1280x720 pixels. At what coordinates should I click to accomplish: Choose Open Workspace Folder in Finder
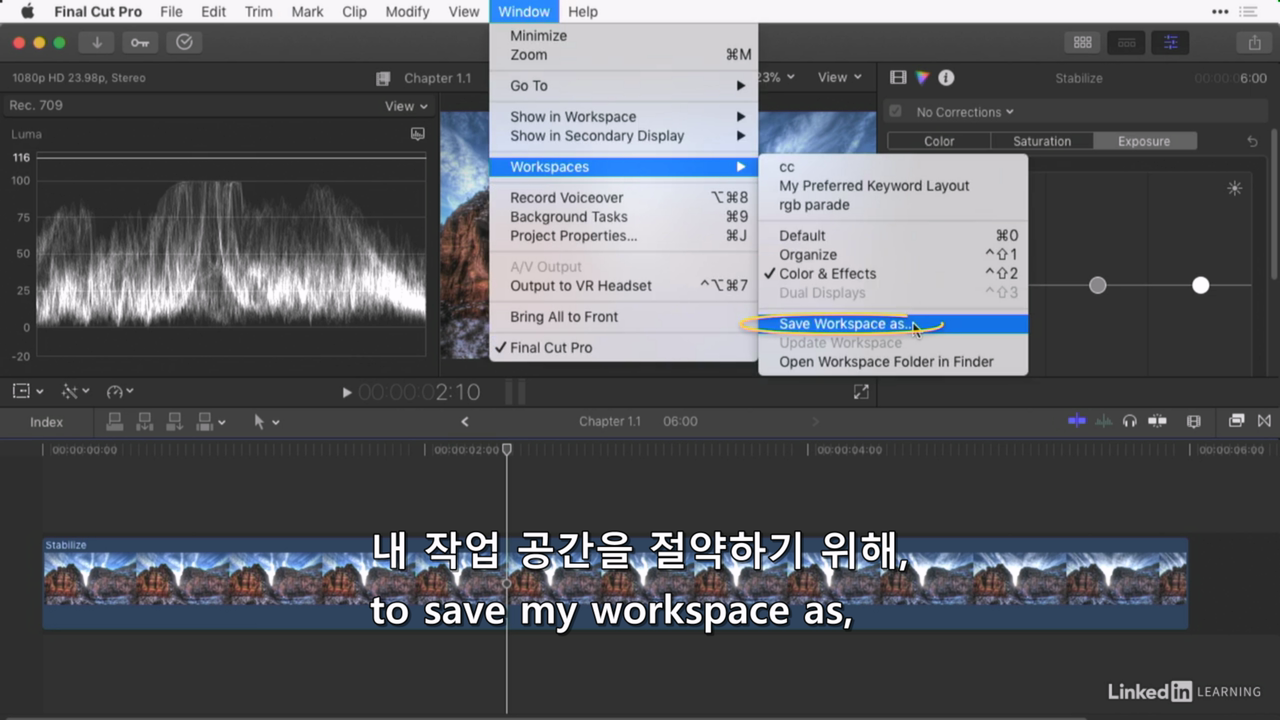[893, 362]
